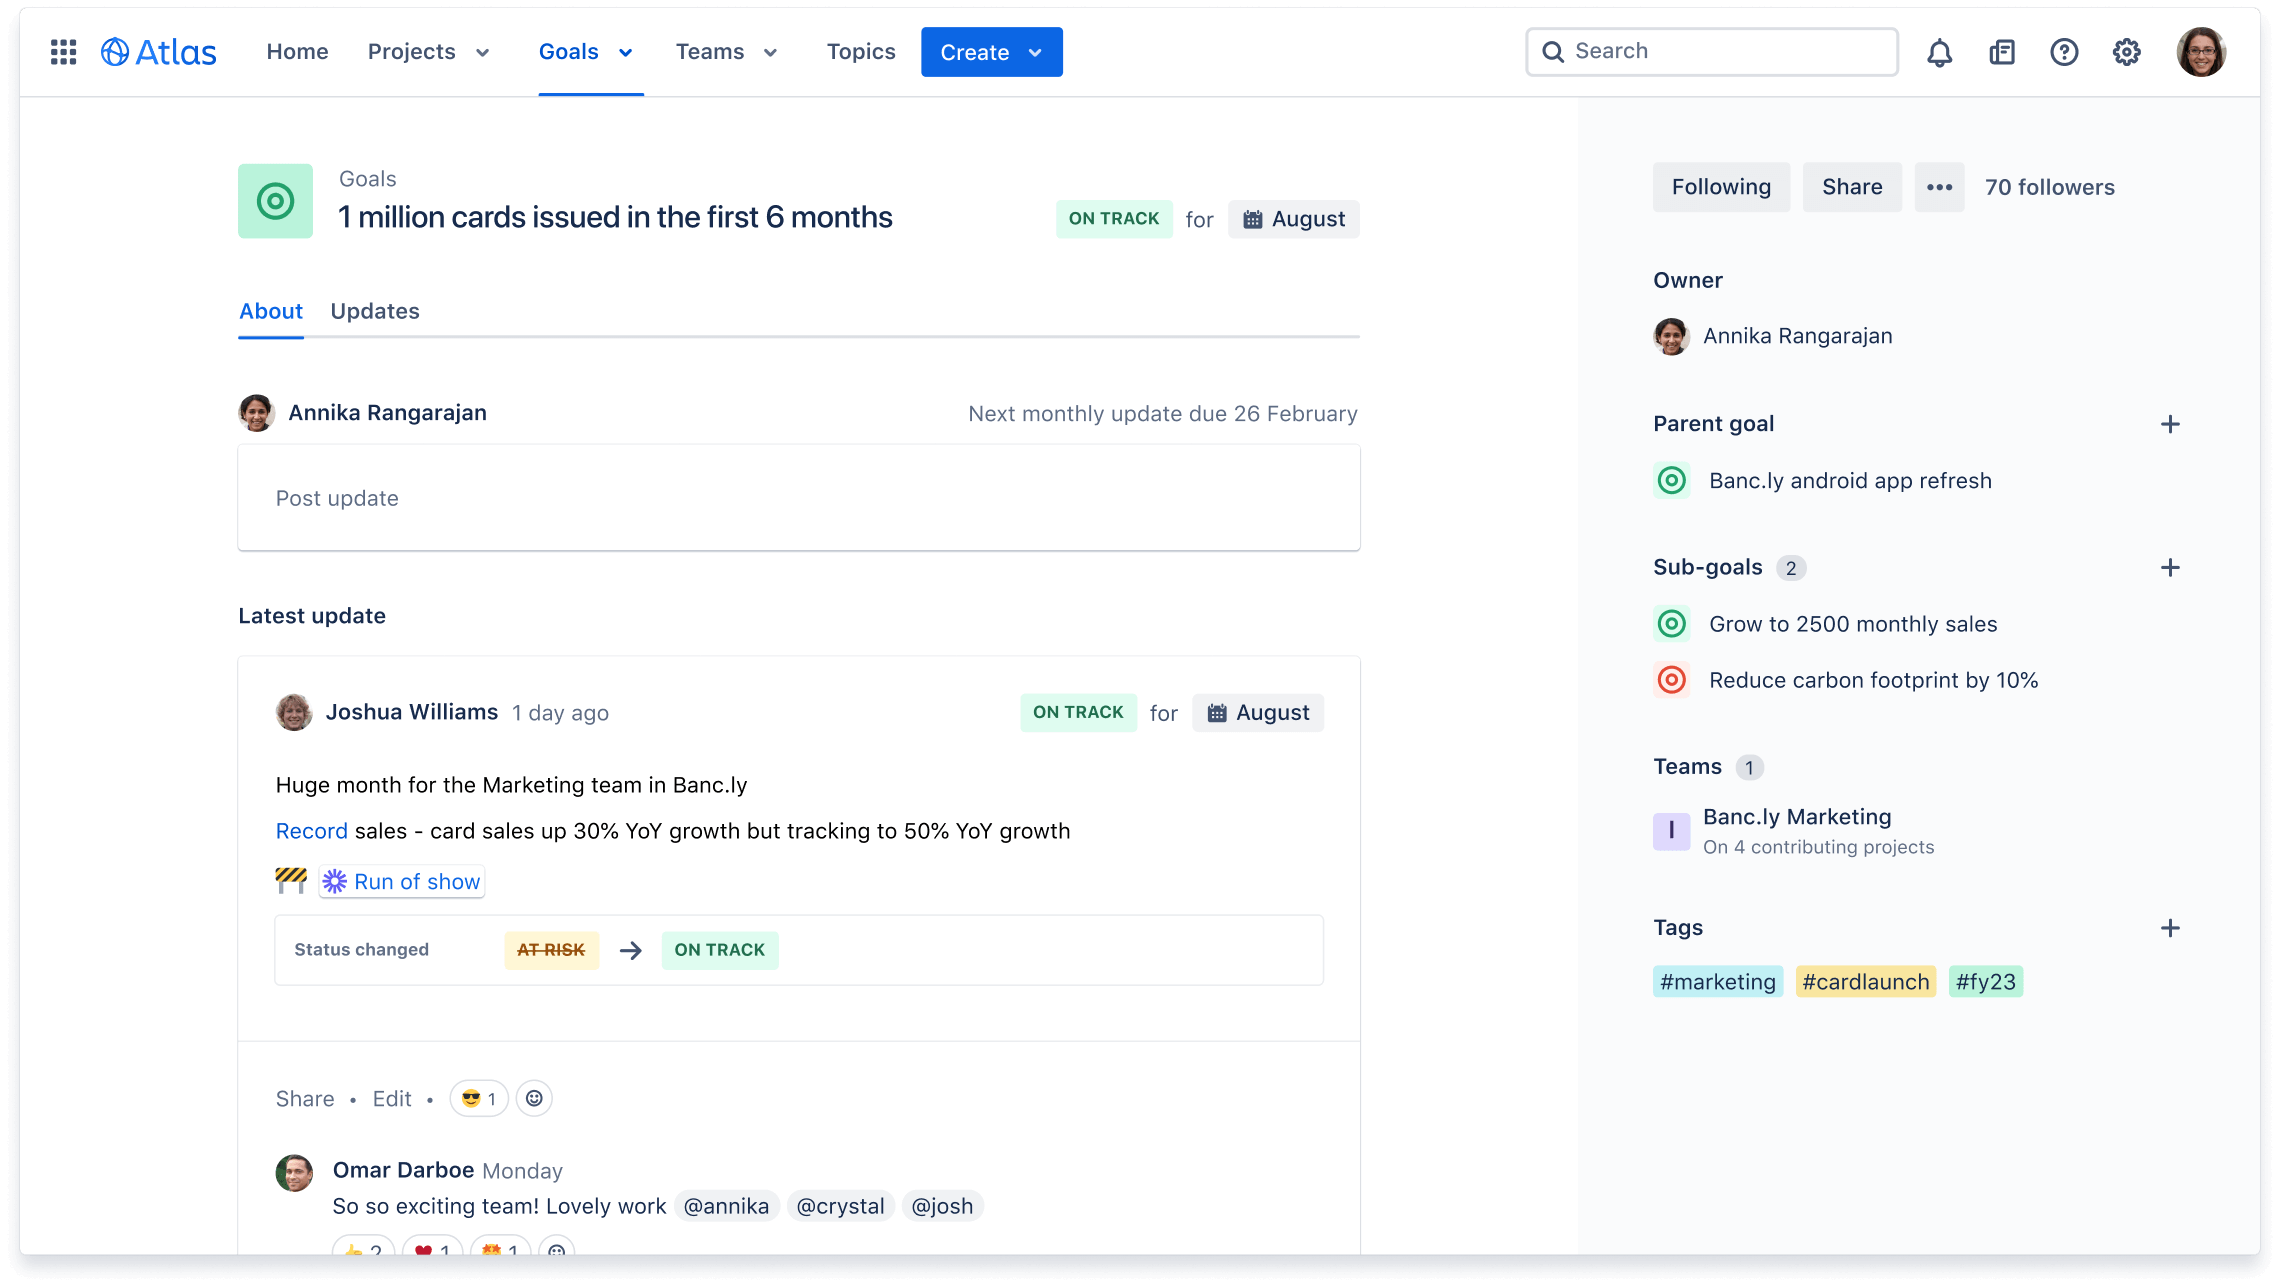Click the Post update input field
This screenshot has height=1285, width=2278.
point(798,498)
